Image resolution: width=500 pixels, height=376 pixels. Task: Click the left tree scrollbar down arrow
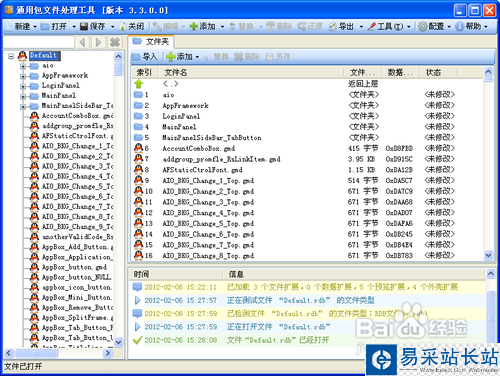click(x=118, y=342)
